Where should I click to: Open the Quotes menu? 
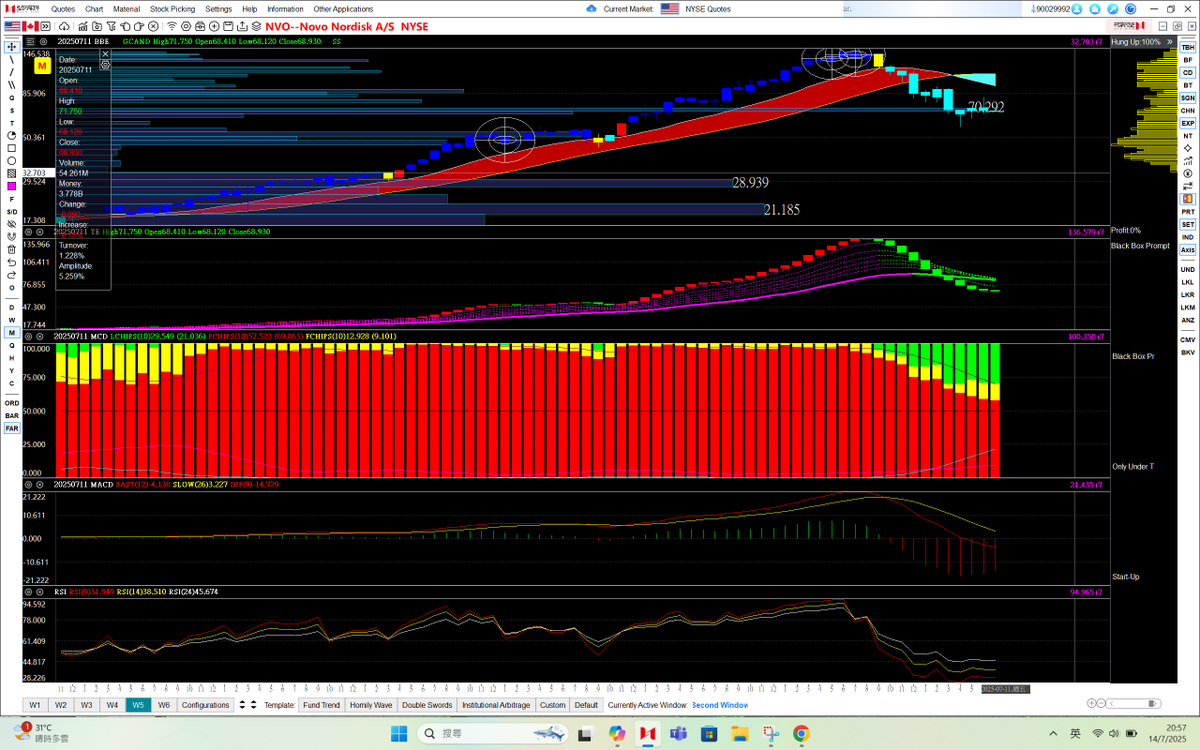63,9
